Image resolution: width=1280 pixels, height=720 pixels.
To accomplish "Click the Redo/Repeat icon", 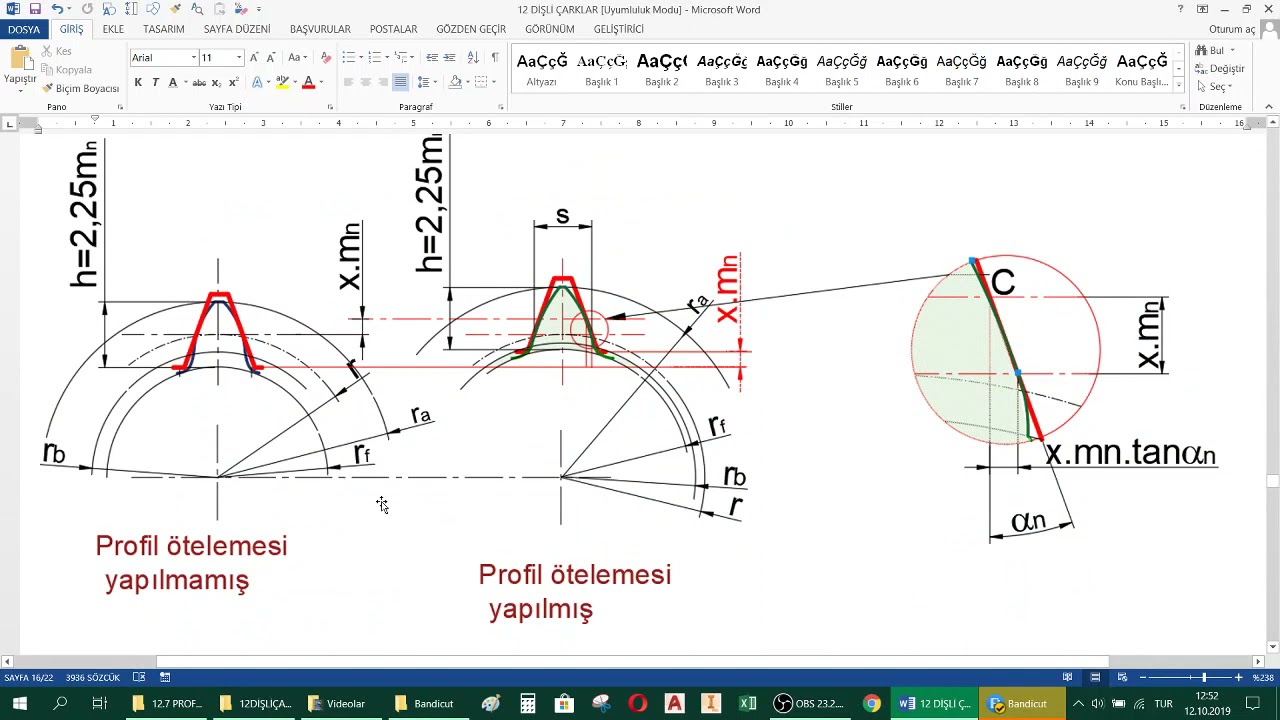I will click(x=88, y=9).
